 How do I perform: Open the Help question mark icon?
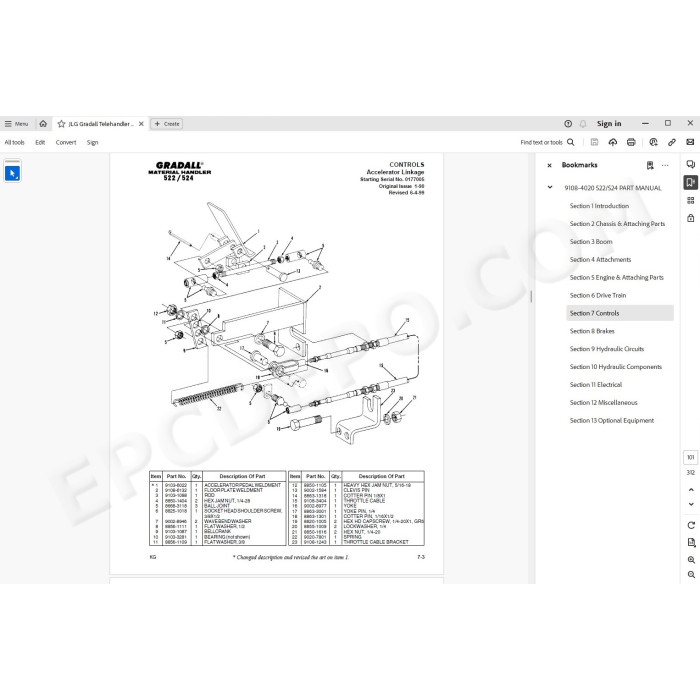568,124
